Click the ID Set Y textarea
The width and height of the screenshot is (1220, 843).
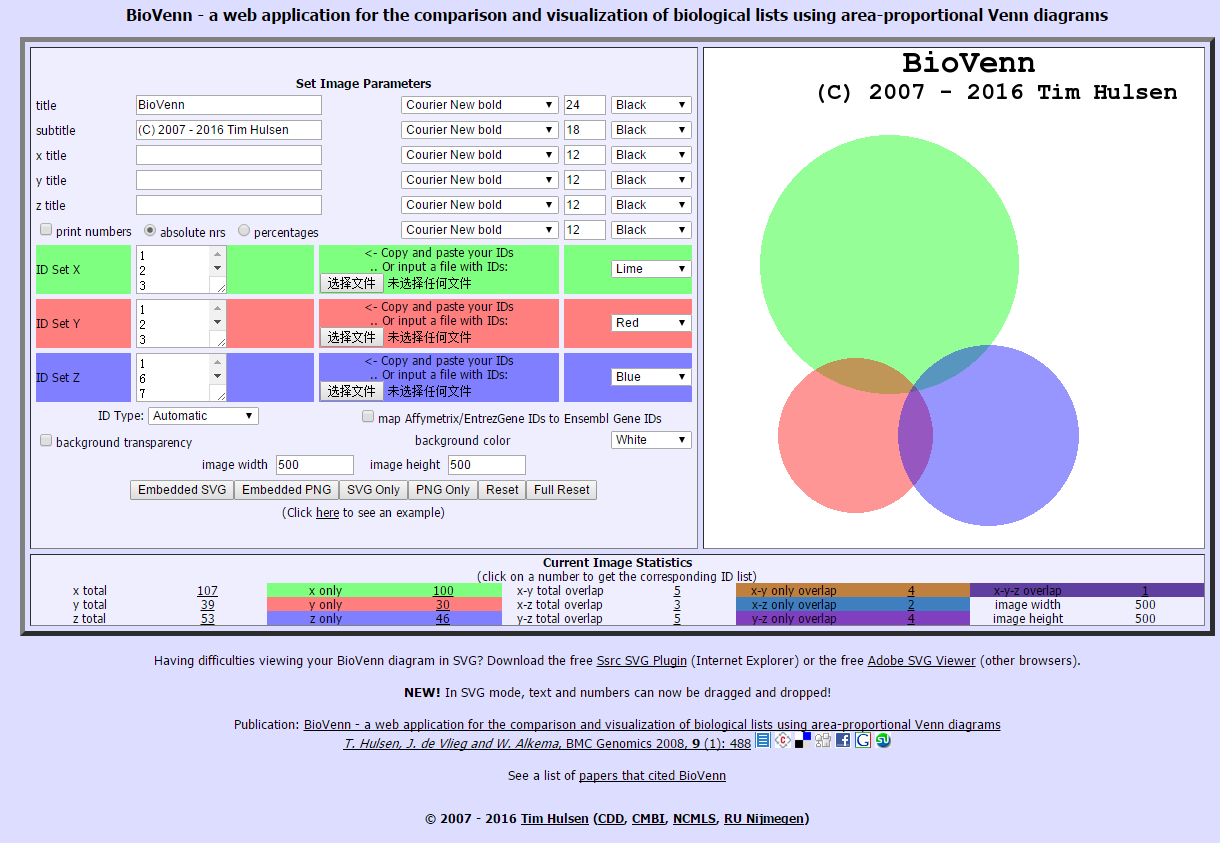(x=181, y=324)
